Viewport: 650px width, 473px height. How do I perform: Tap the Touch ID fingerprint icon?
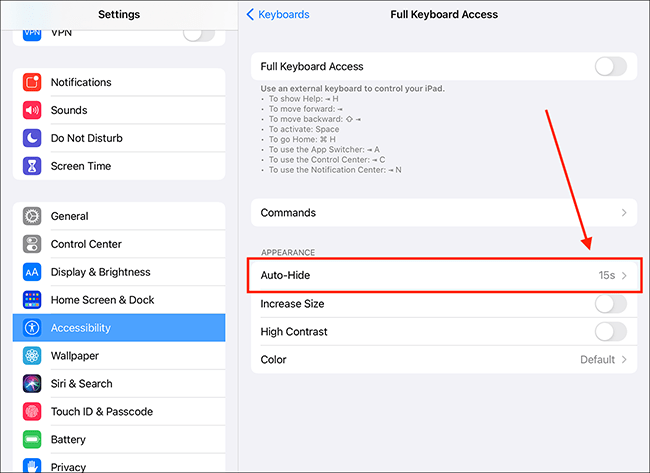click(x=32, y=412)
